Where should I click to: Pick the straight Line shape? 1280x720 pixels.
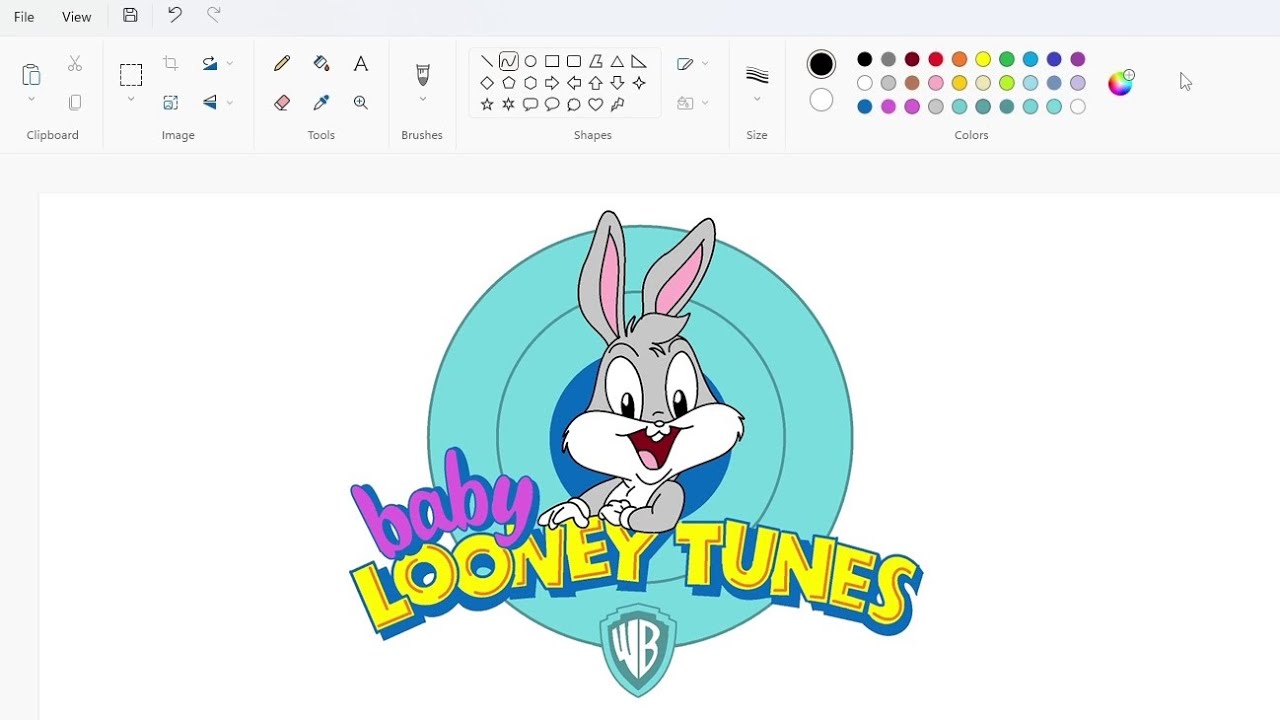487,61
